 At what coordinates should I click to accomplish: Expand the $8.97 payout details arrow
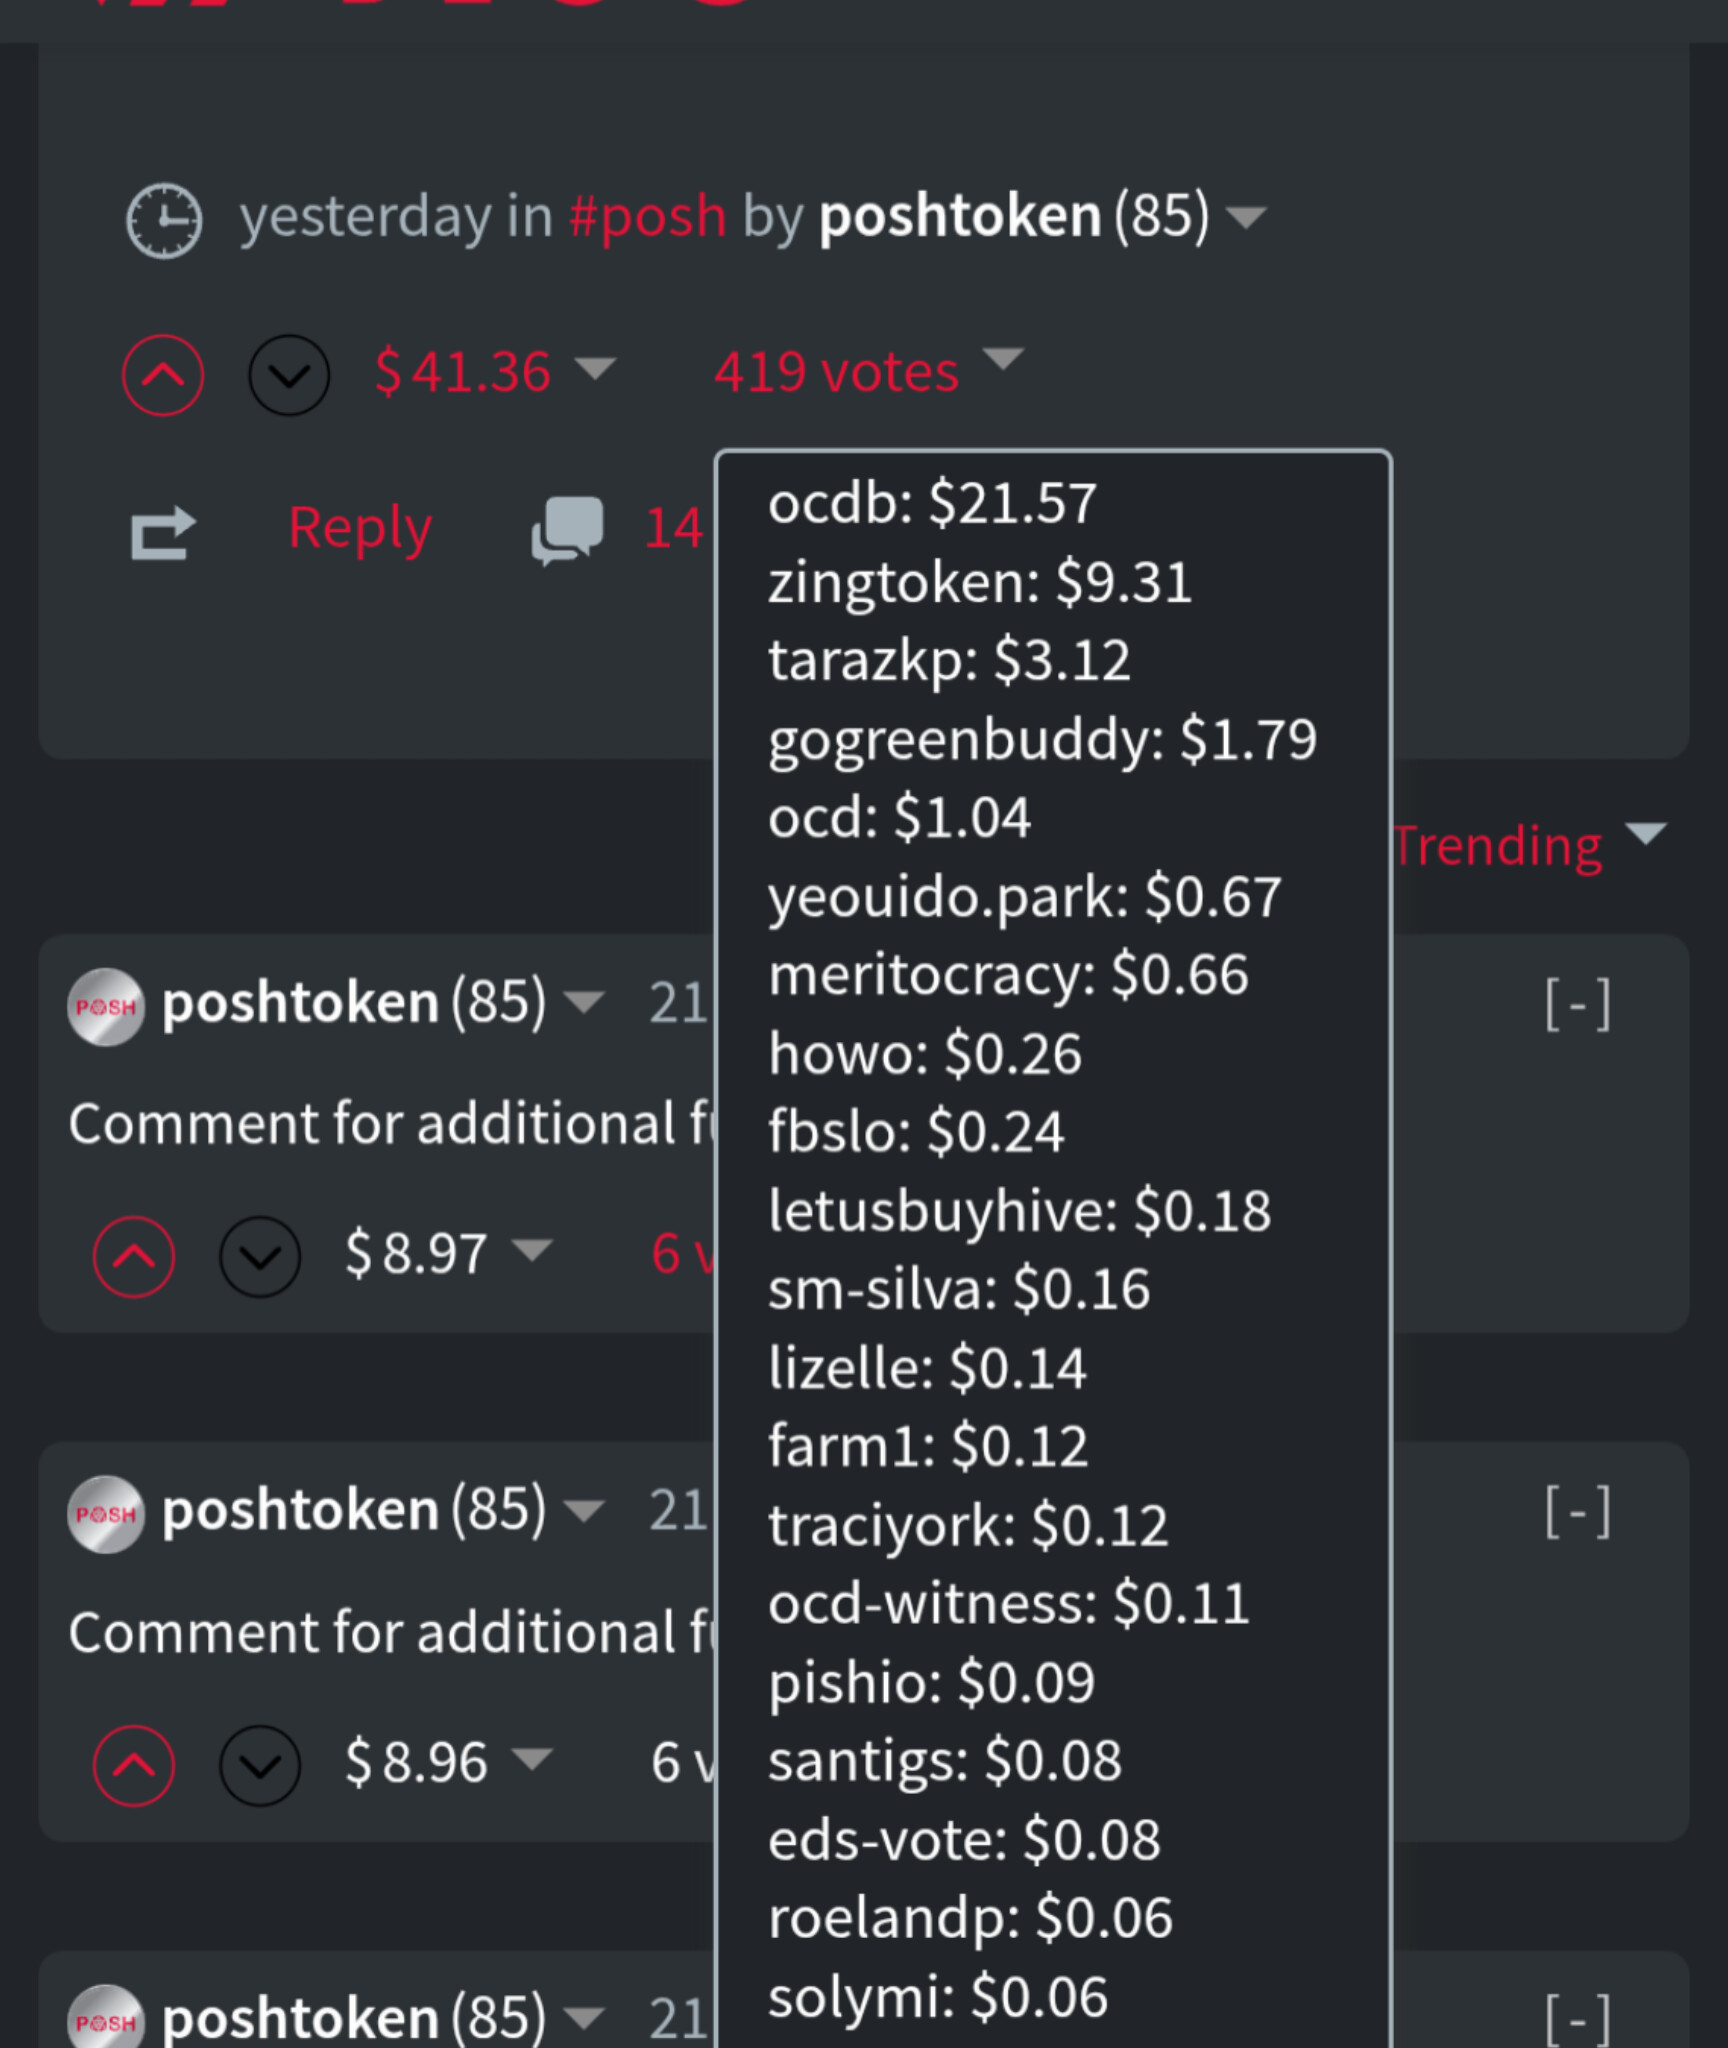coord(532,1249)
